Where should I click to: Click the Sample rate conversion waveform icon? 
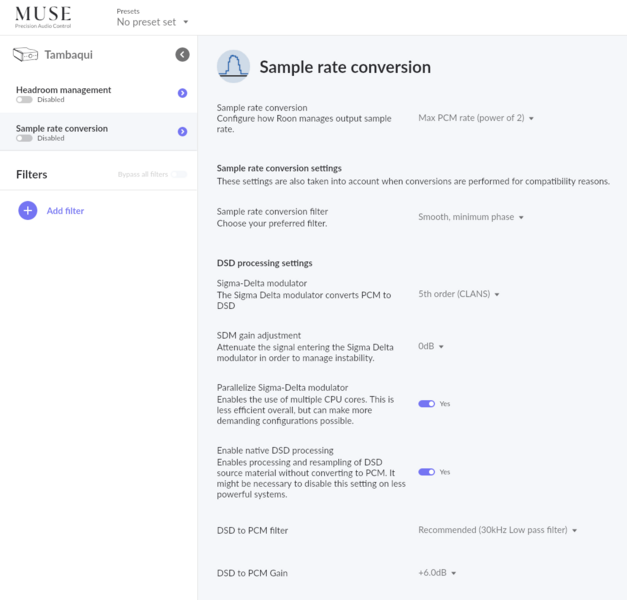click(x=233, y=67)
